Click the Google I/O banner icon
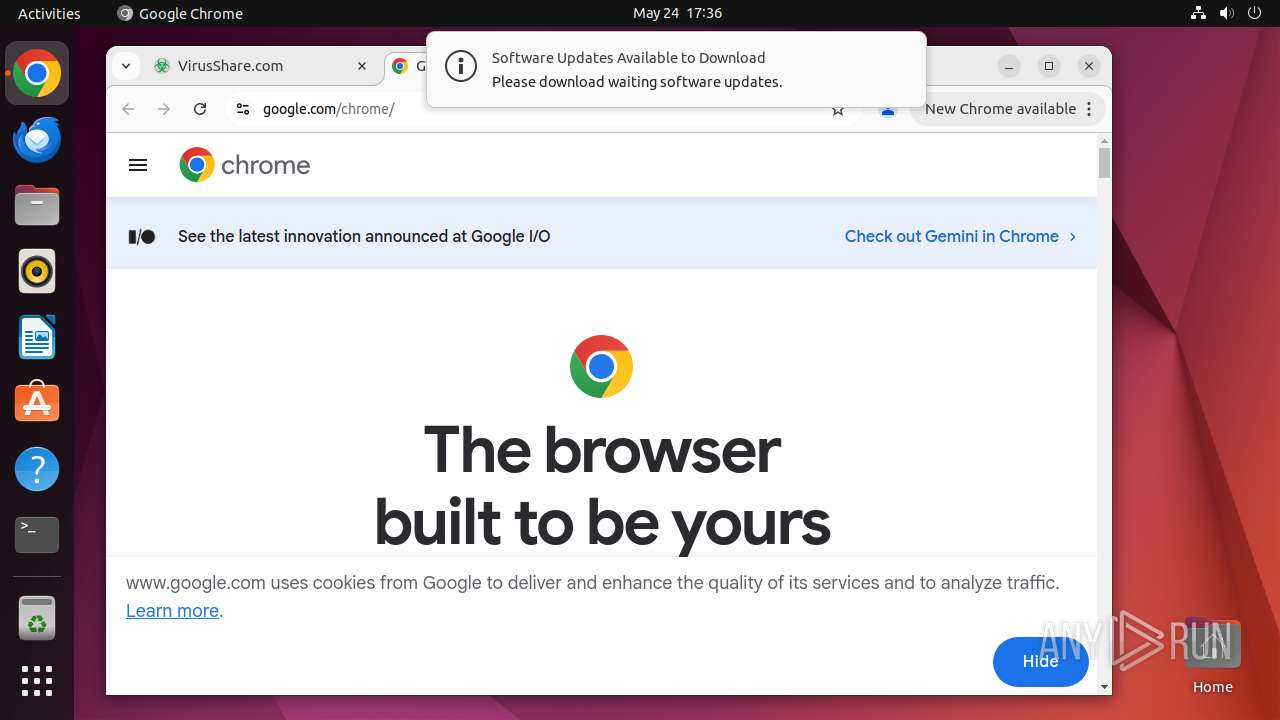Image resolution: width=1280 pixels, height=720 pixels. [142, 237]
